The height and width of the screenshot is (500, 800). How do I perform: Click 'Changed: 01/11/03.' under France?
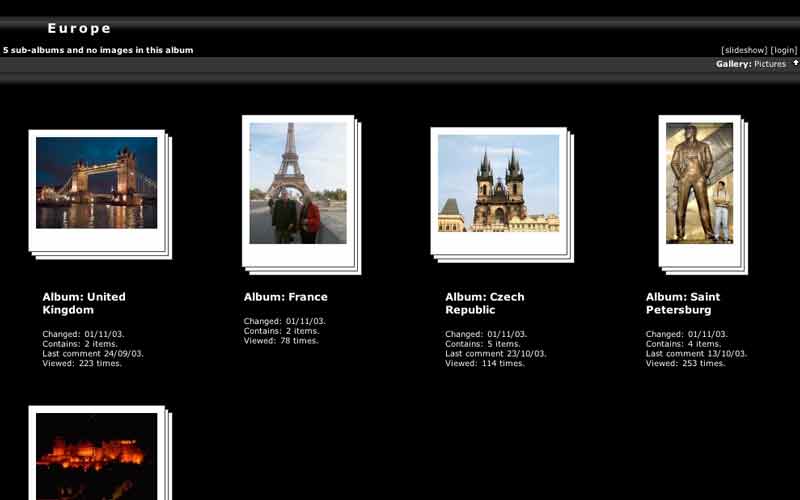click(x=284, y=321)
